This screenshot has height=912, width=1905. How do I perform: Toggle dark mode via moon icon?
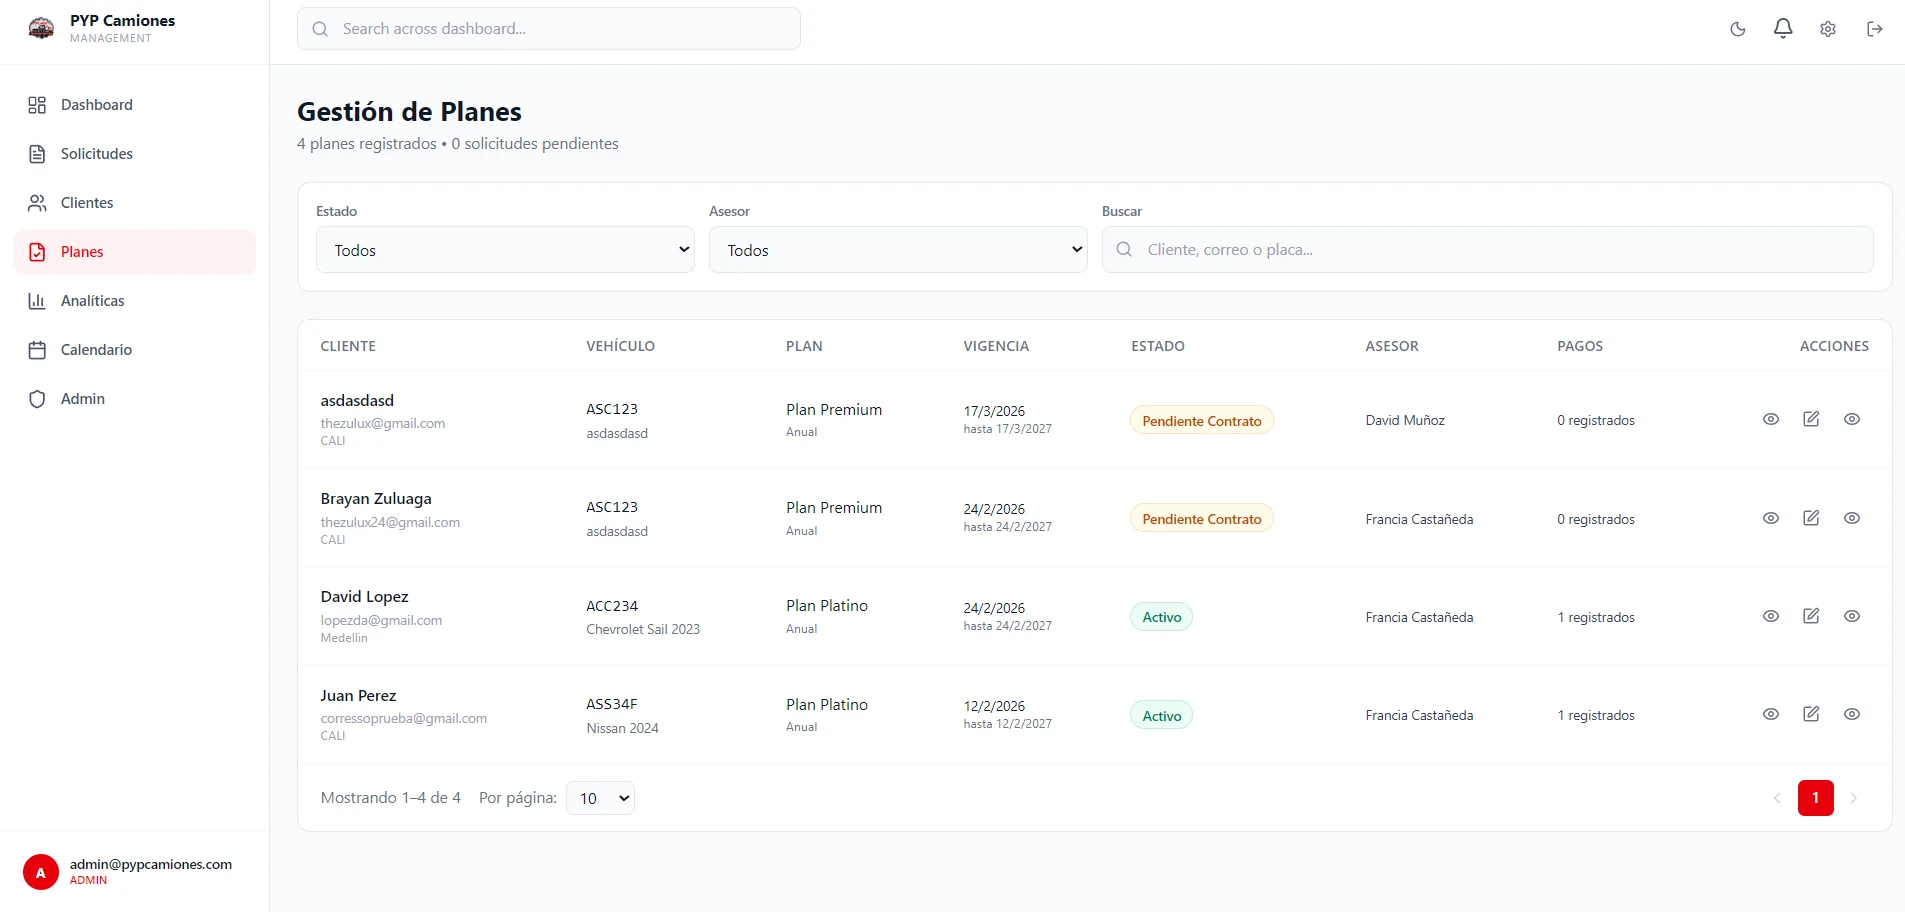(1737, 29)
